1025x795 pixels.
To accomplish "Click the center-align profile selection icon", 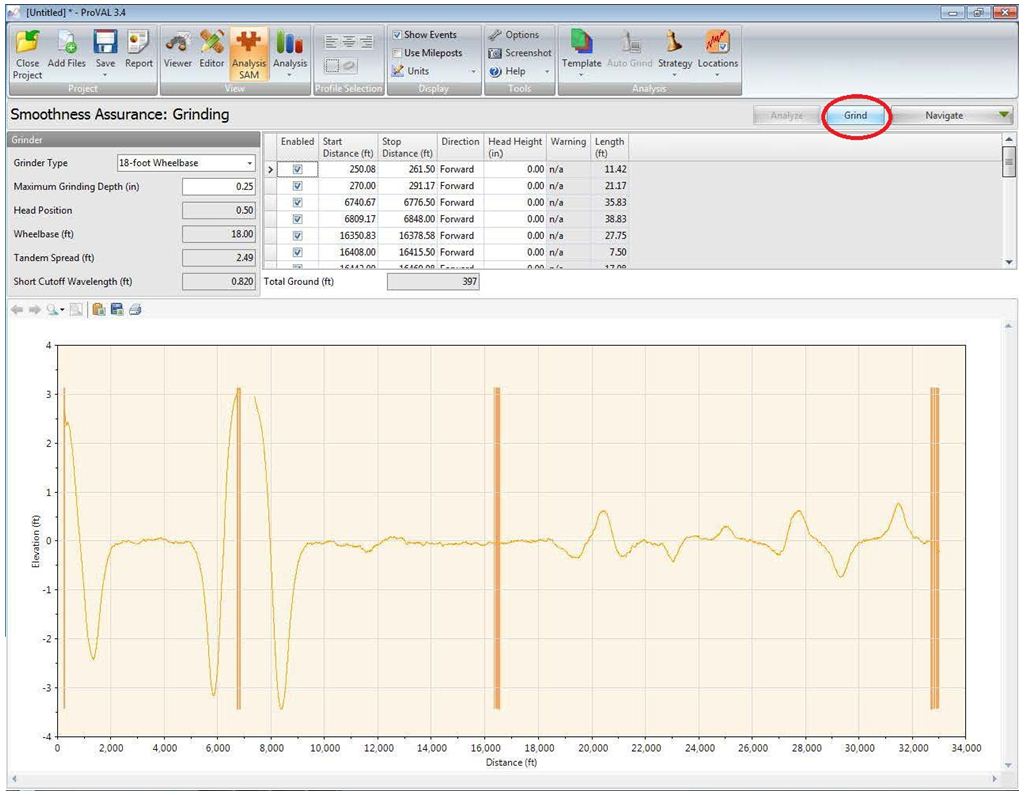I will click(x=349, y=42).
